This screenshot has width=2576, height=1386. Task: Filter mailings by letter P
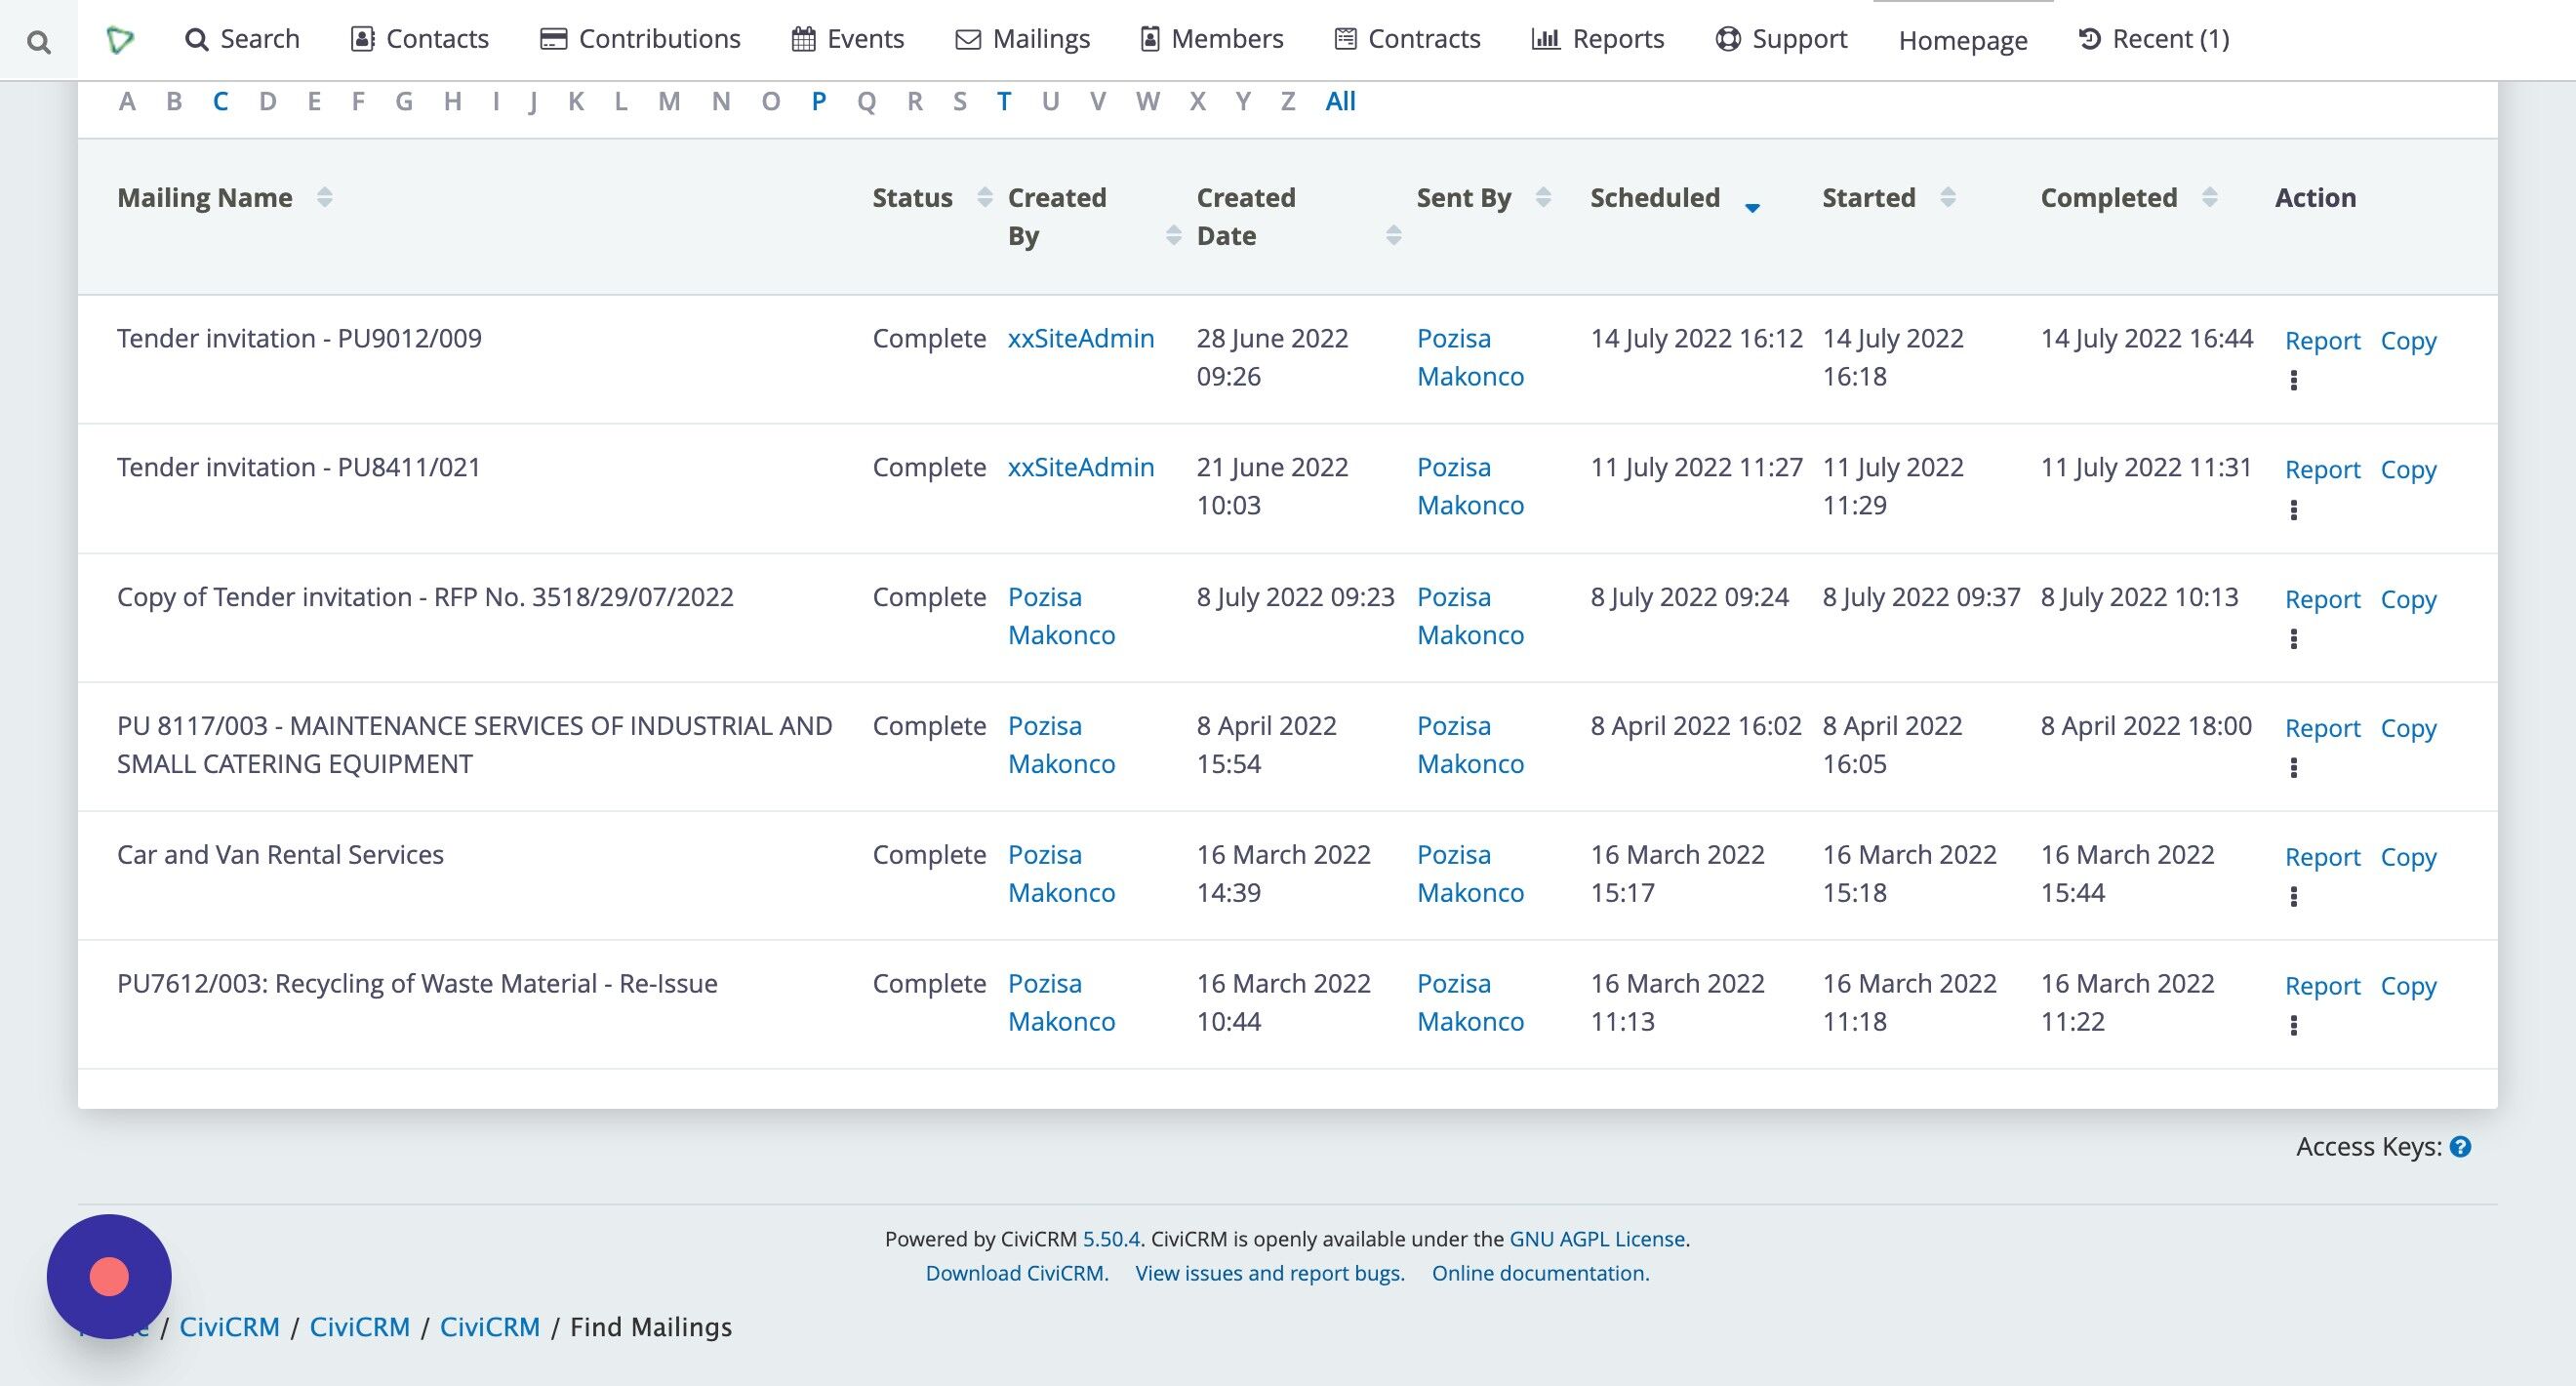coord(819,101)
